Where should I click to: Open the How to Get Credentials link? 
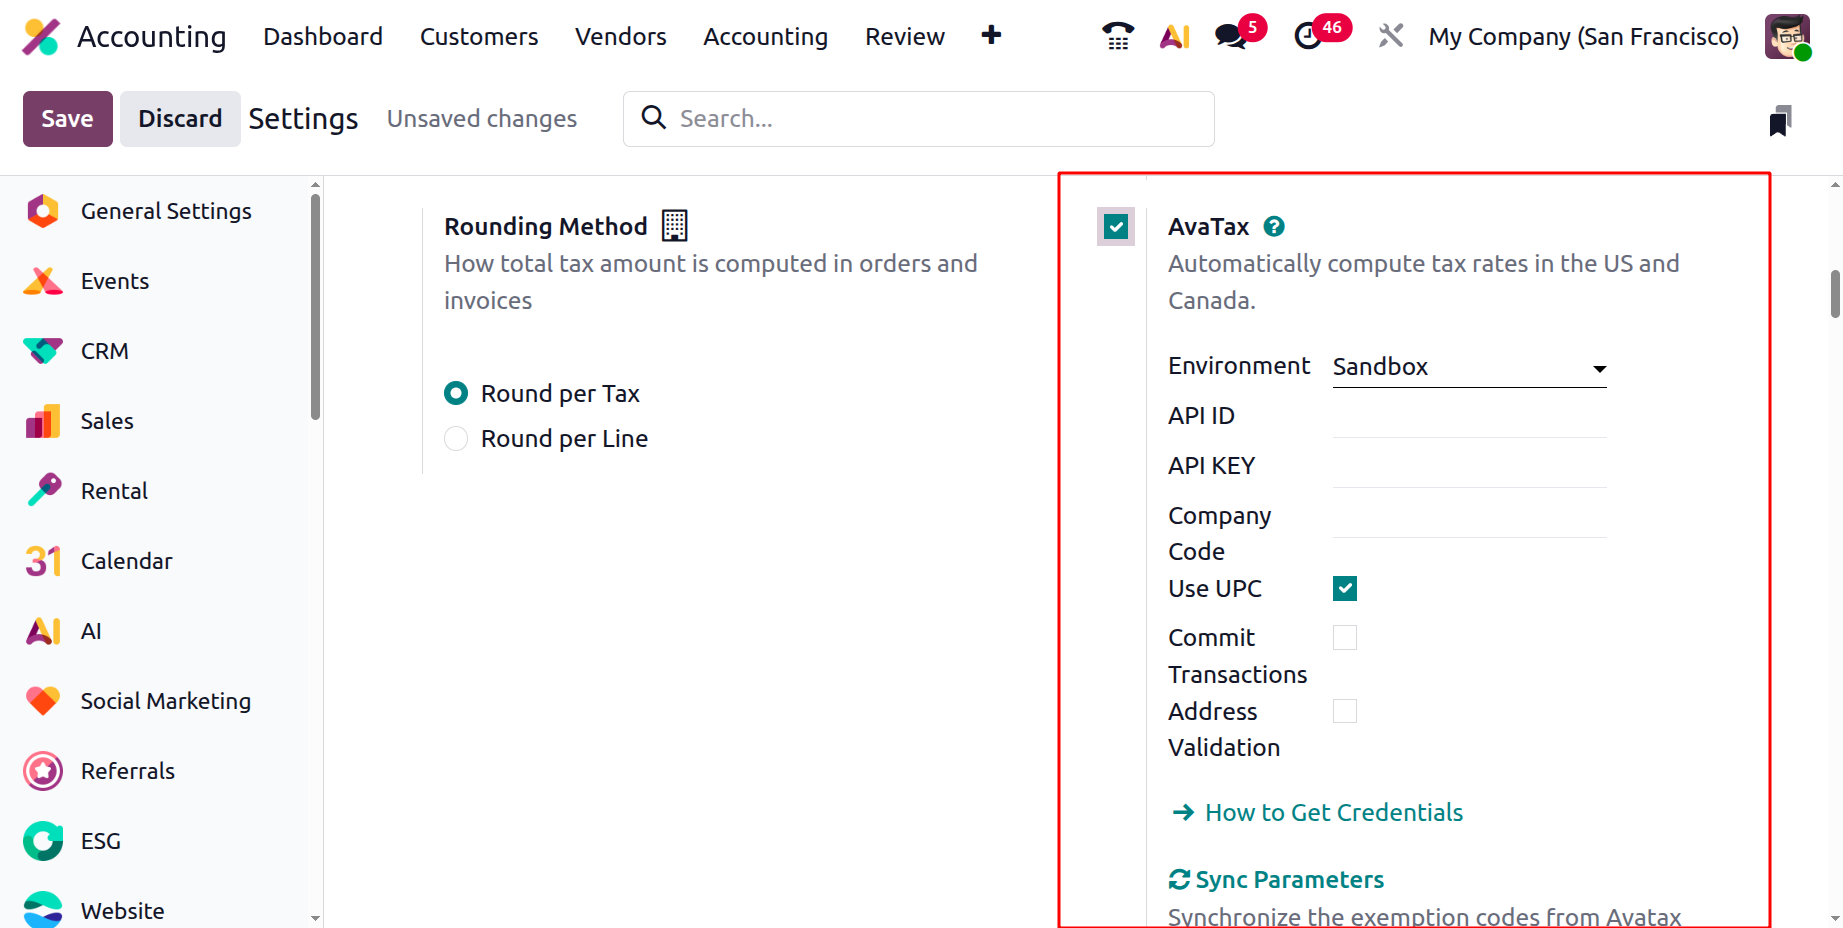(1333, 813)
